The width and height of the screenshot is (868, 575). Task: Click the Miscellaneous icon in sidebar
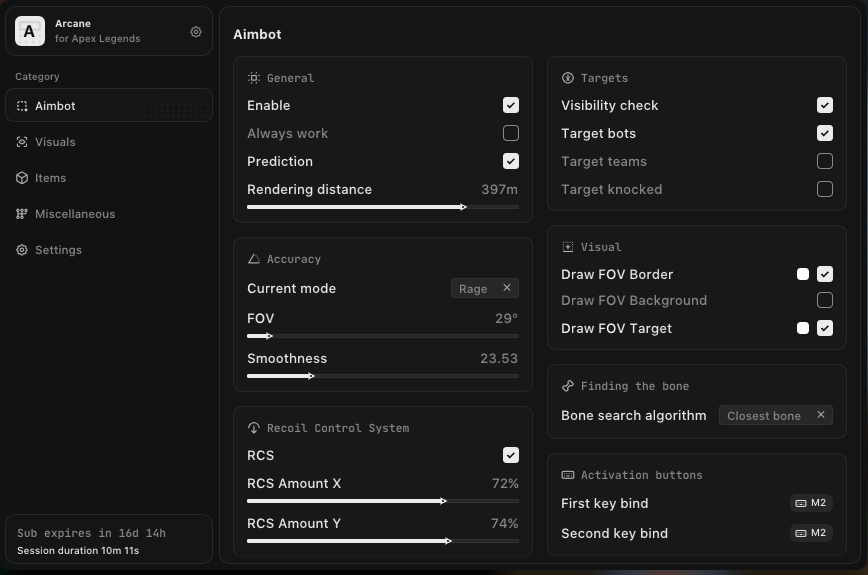[22, 214]
